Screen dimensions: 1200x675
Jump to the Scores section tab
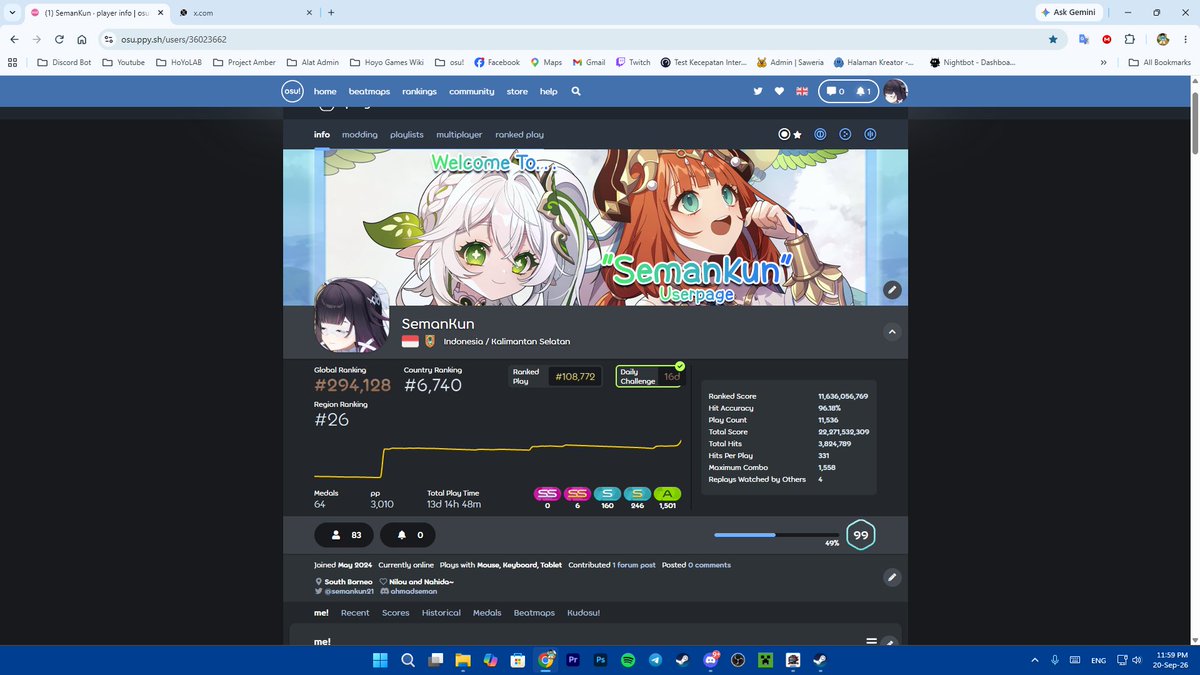click(x=396, y=612)
